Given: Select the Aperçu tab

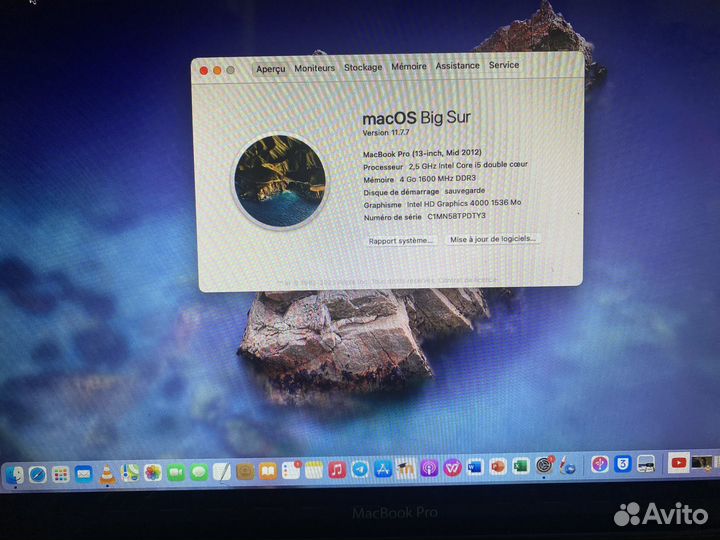Looking at the screenshot, I should pyautogui.click(x=270, y=69).
